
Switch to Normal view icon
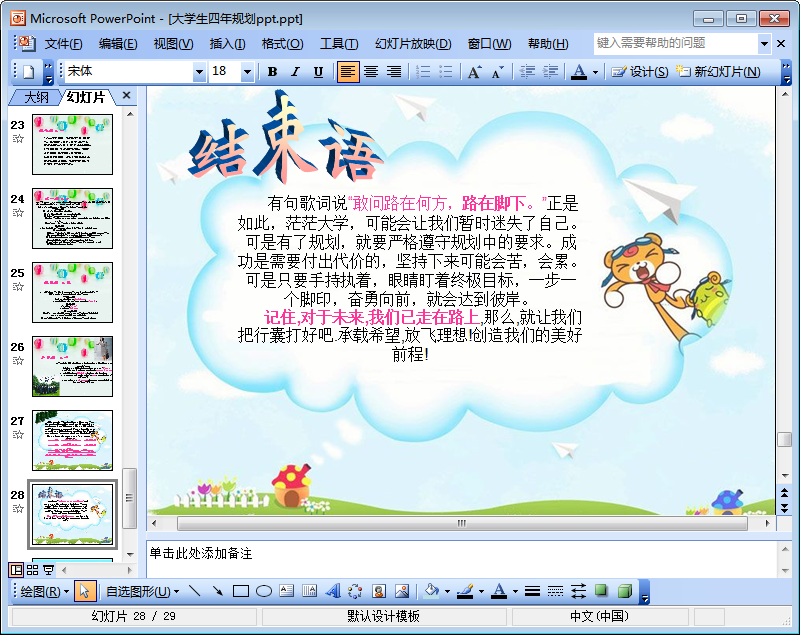tap(16, 570)
